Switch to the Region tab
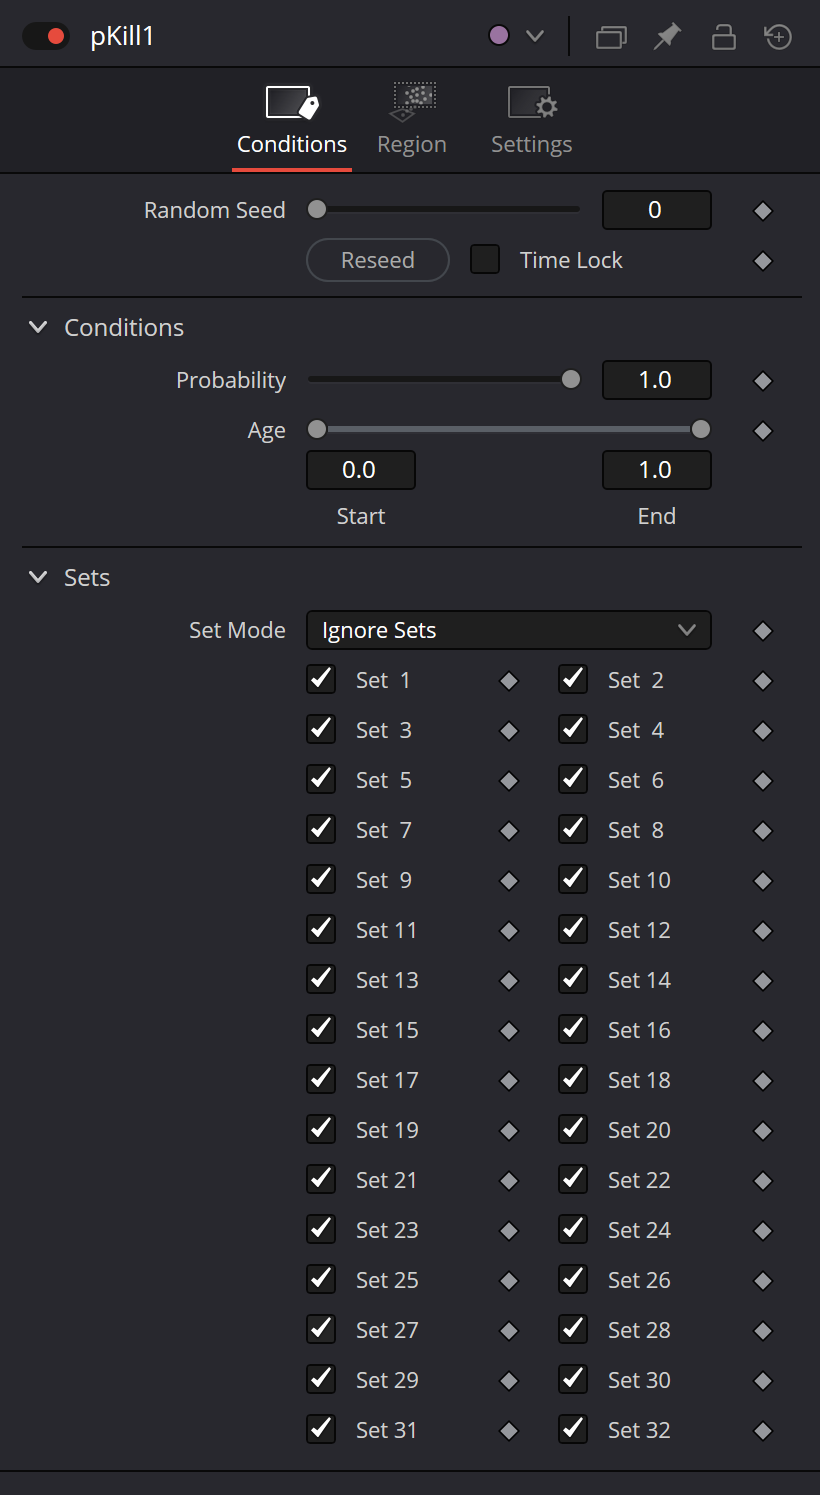This screenshot has width=820, height=1495. tap(412, 120)
